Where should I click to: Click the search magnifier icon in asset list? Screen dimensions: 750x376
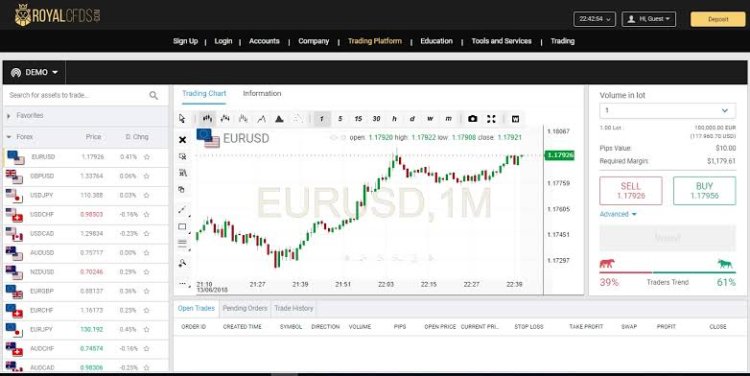pos(154,96)
